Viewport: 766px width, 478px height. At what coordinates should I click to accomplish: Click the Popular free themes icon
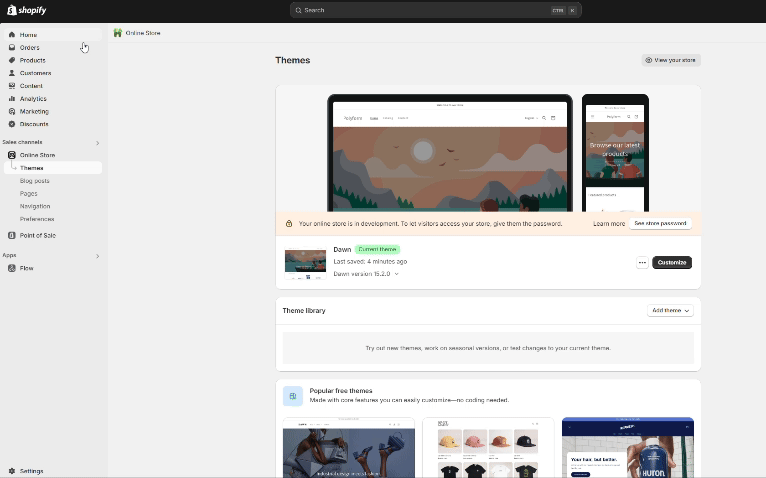pos(293,396)
